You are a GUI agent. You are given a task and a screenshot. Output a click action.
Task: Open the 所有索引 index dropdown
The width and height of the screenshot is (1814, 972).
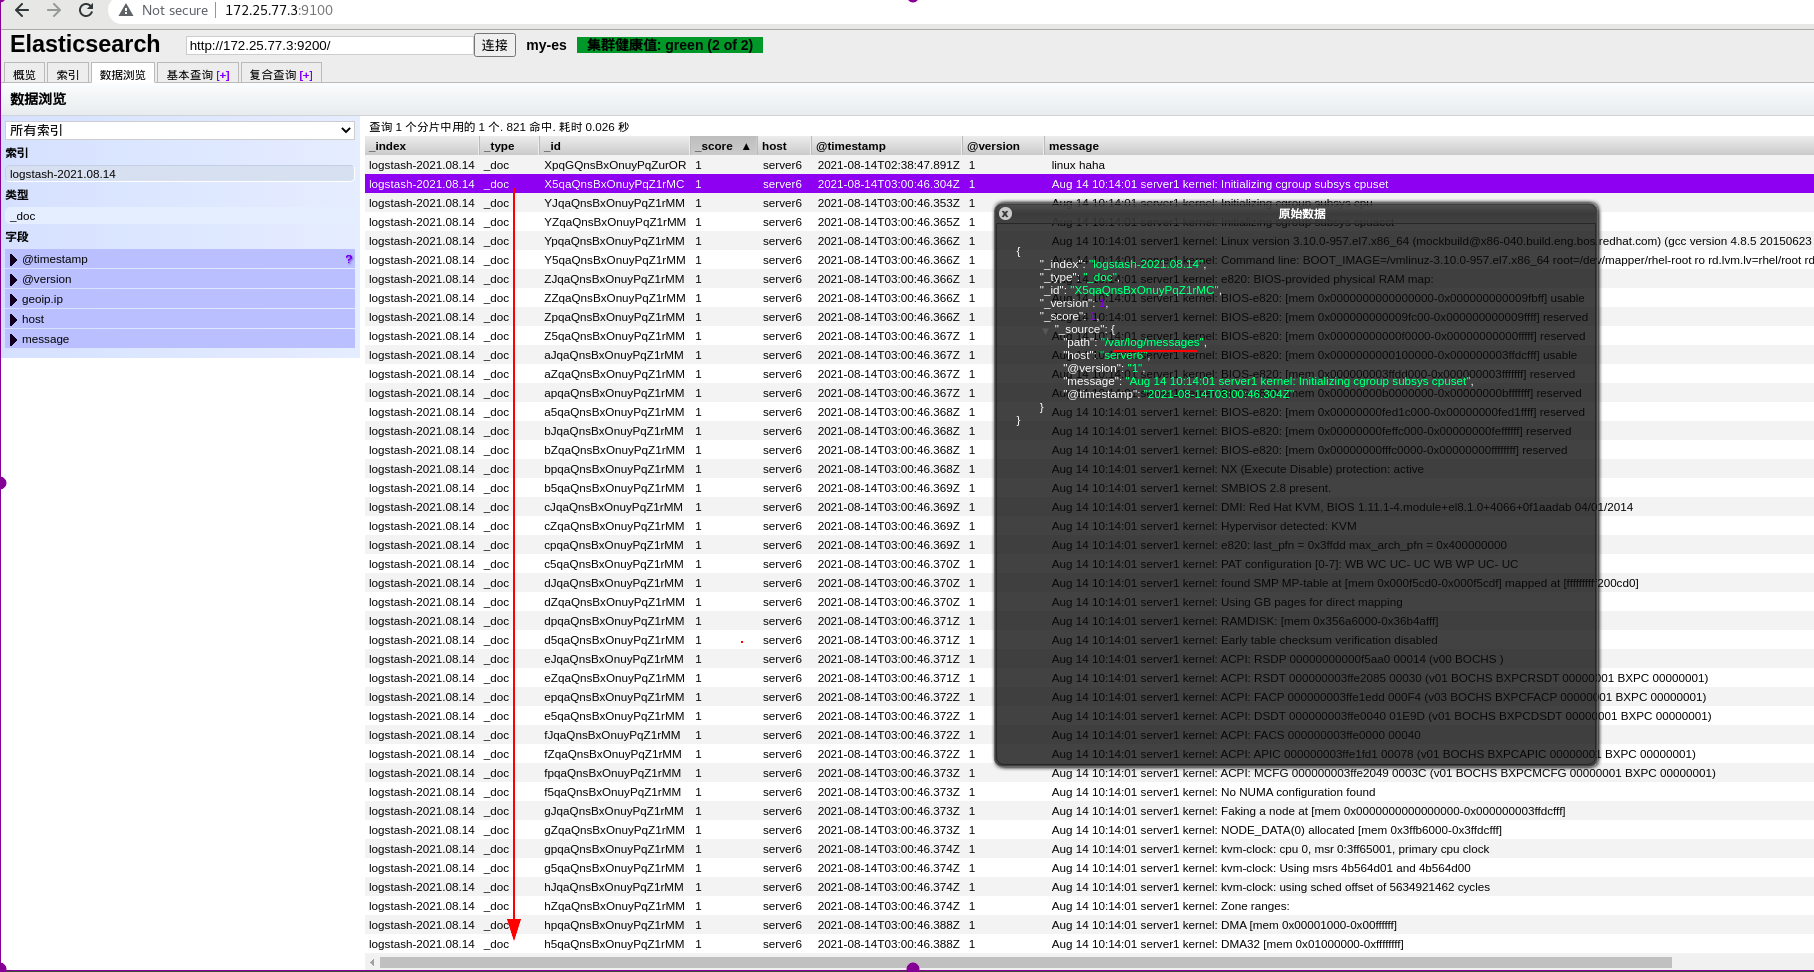click(180, 130)
